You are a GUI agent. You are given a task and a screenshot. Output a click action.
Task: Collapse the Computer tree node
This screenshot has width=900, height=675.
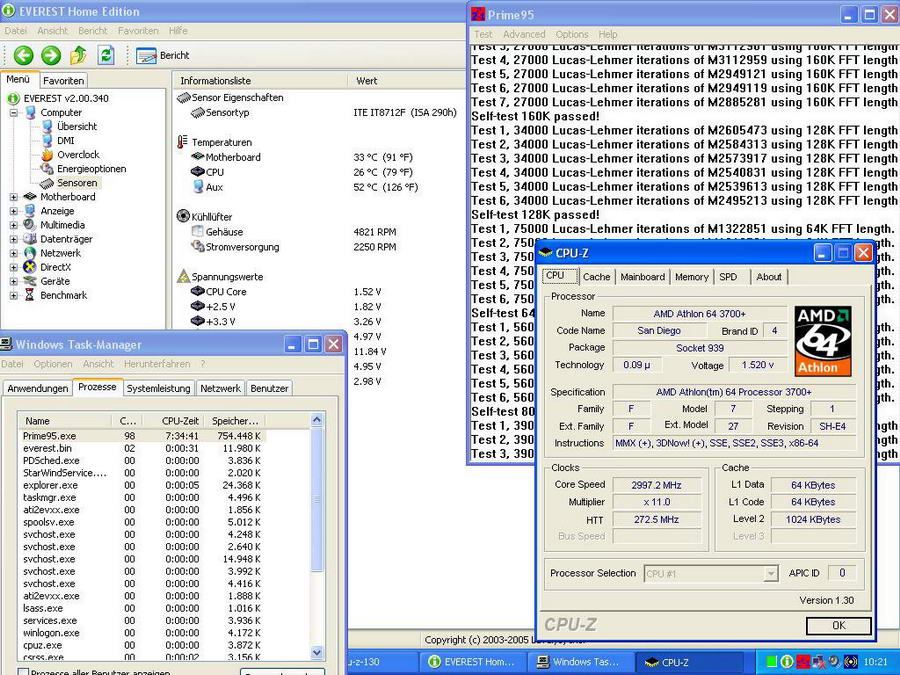pos(14,113)
